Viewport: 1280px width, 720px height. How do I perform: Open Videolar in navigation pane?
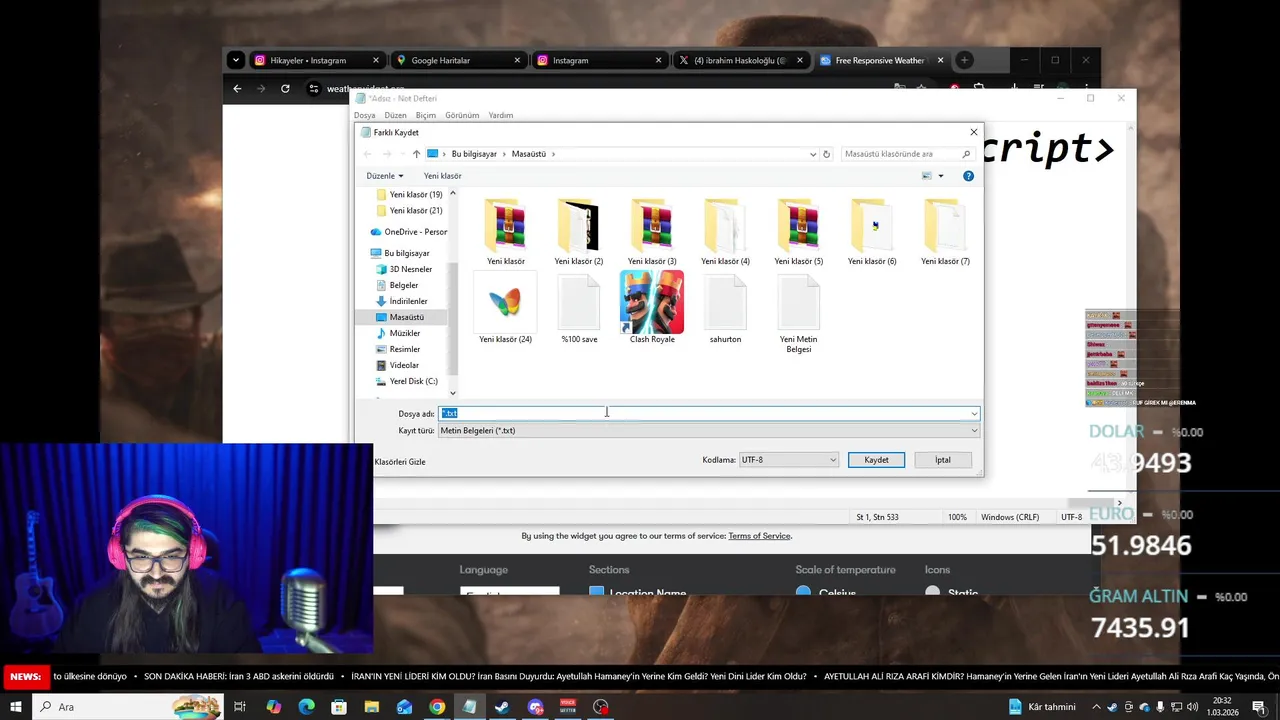coord(397,365)
